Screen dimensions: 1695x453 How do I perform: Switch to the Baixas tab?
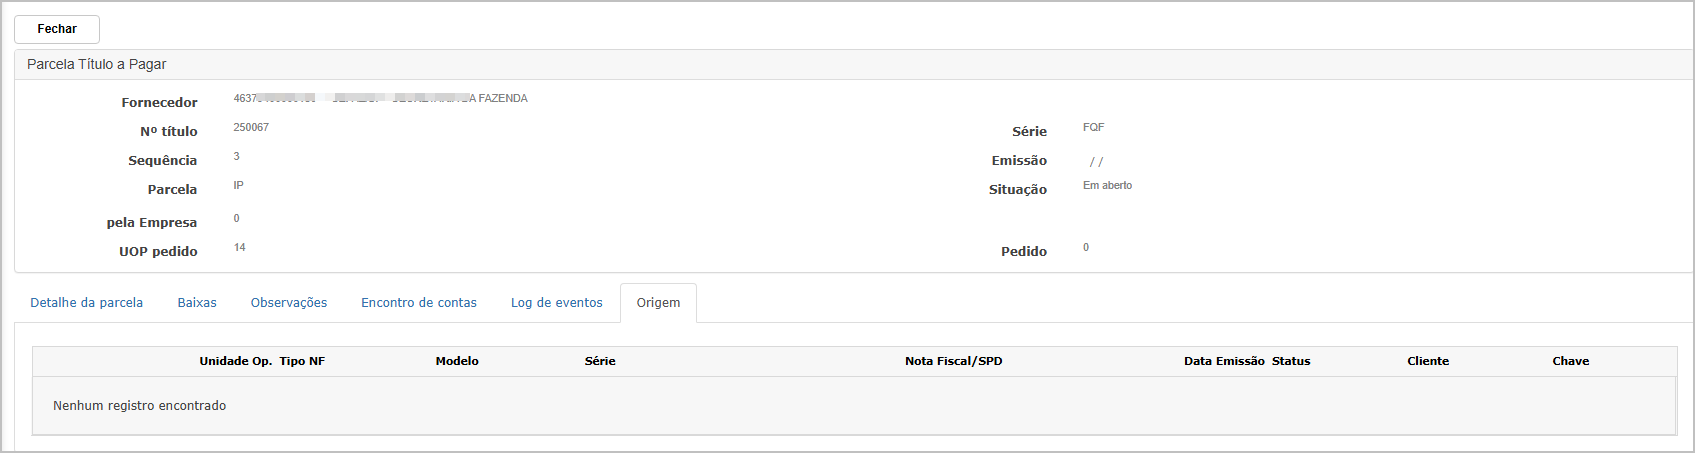[197, 303]
